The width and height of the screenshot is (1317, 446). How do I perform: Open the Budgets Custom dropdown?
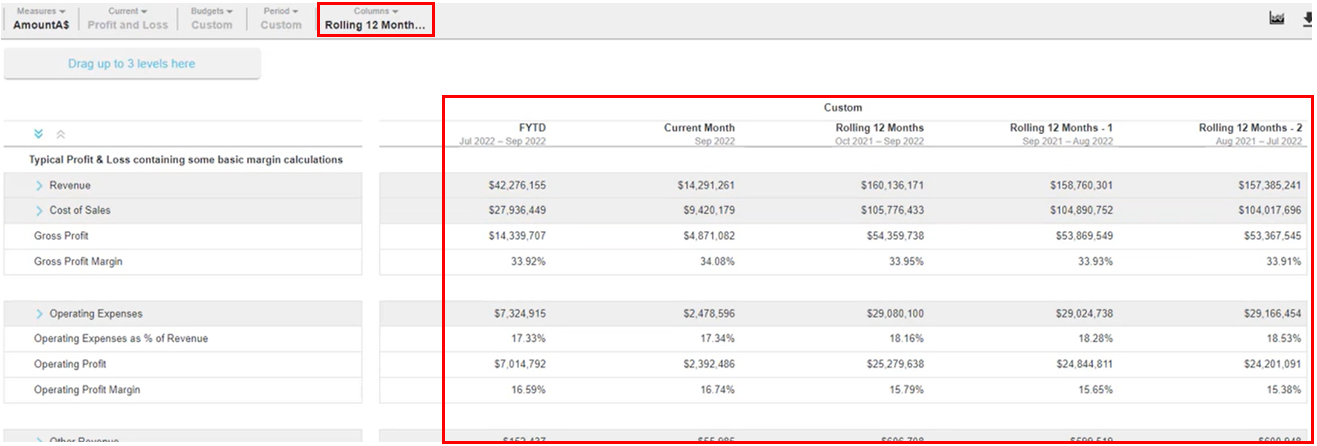tap(212, 18)
